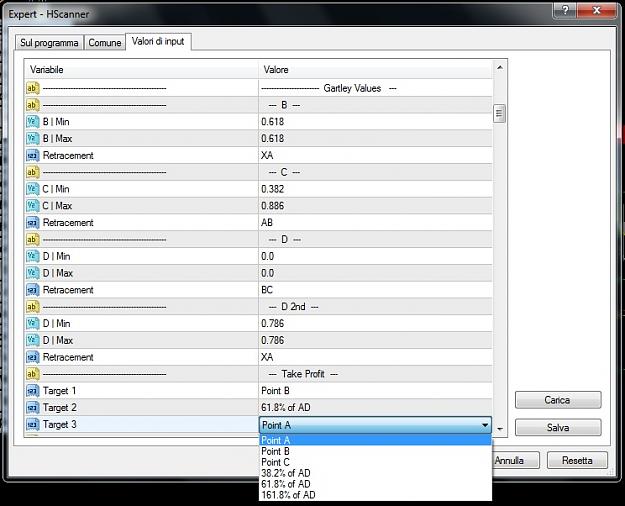Switch to the Sul programma tab
This screenshot has width=625, height=506.
49,43
